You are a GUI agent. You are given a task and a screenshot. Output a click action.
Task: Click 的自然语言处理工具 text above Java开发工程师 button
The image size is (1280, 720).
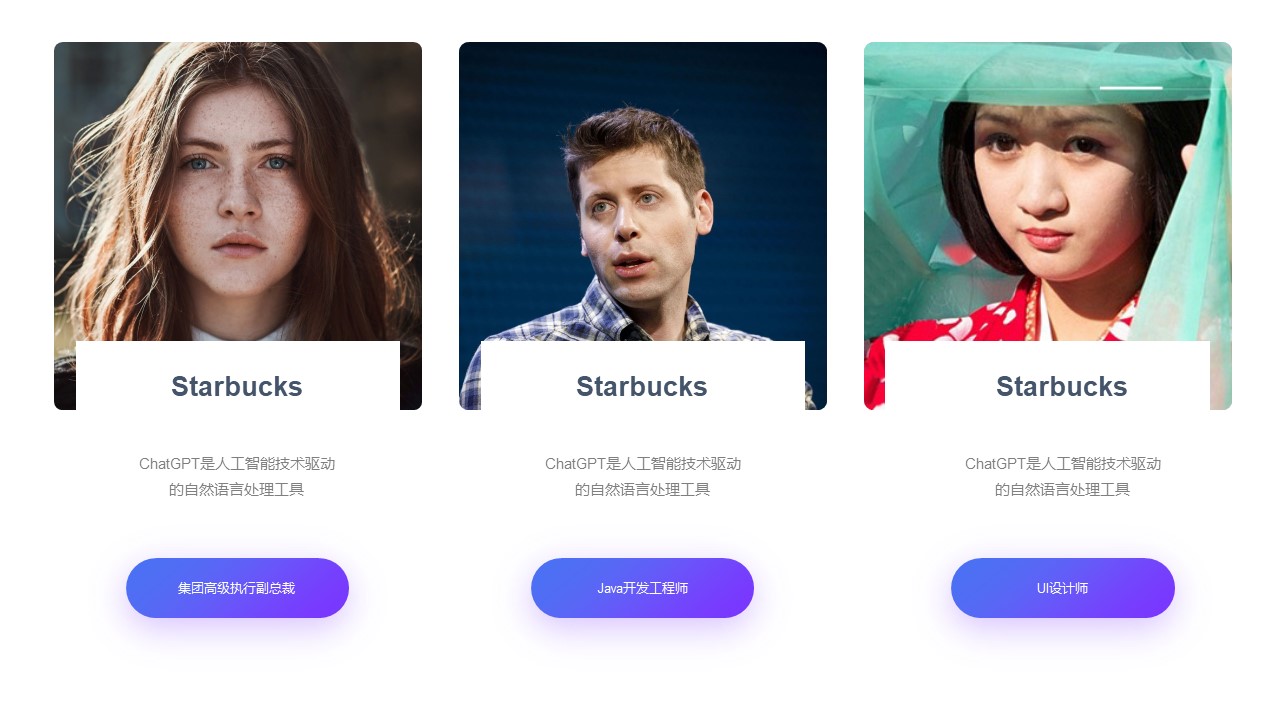(x=643, y=490)
